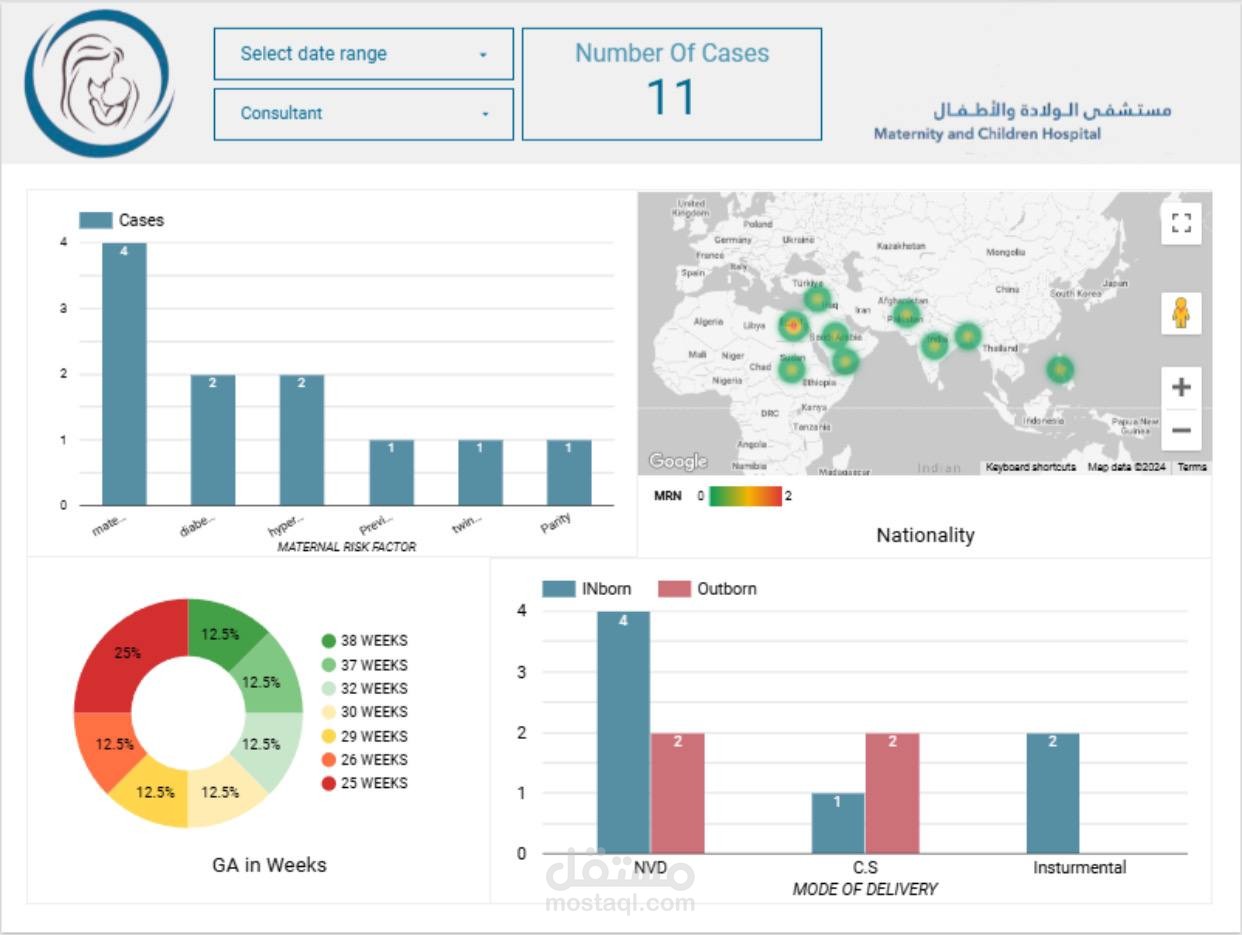This screenshot has width=1242, height=935.
Task: Zoom in the map with plus icon
Action: [x=1181, y=387]
